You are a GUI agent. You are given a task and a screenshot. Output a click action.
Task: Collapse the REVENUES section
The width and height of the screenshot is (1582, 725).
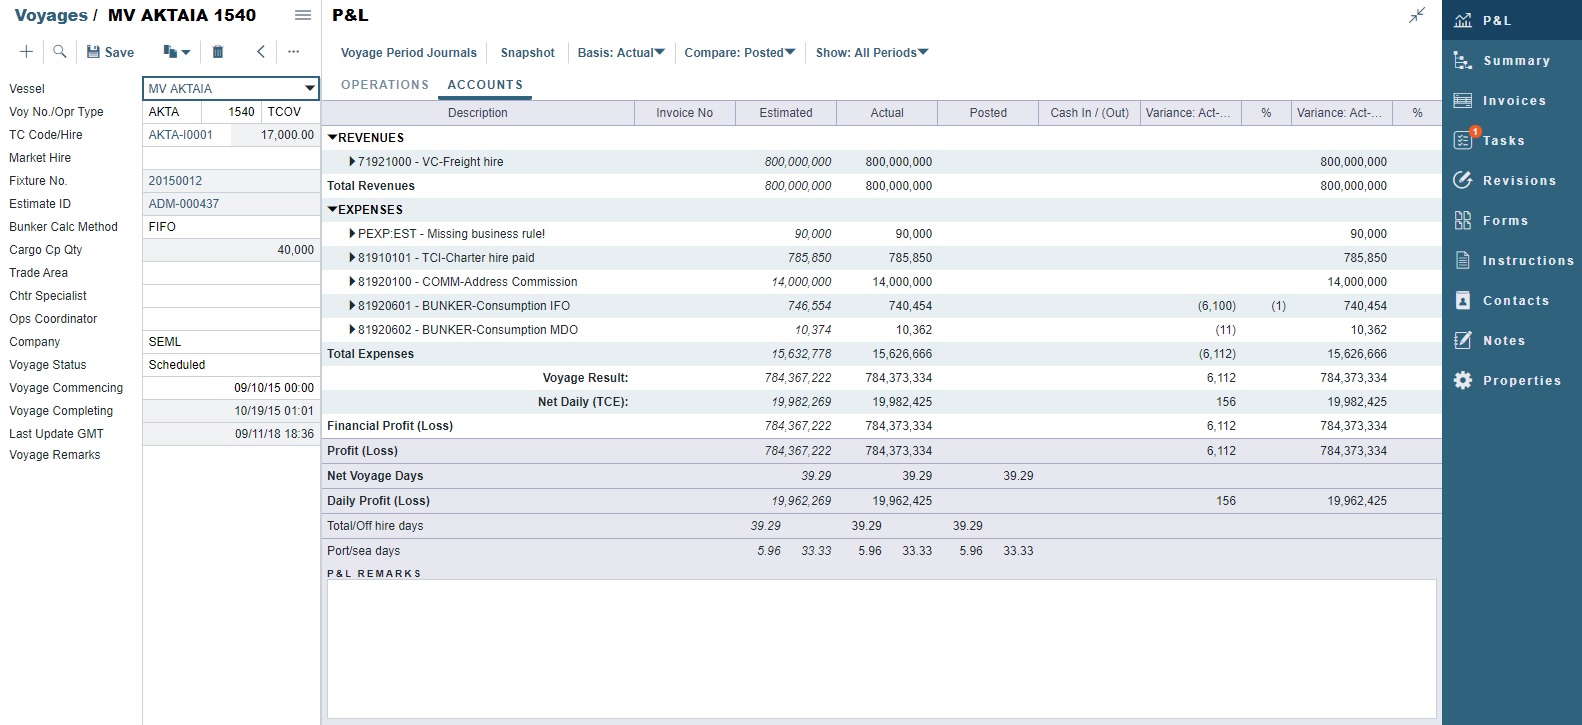(333, 138)
